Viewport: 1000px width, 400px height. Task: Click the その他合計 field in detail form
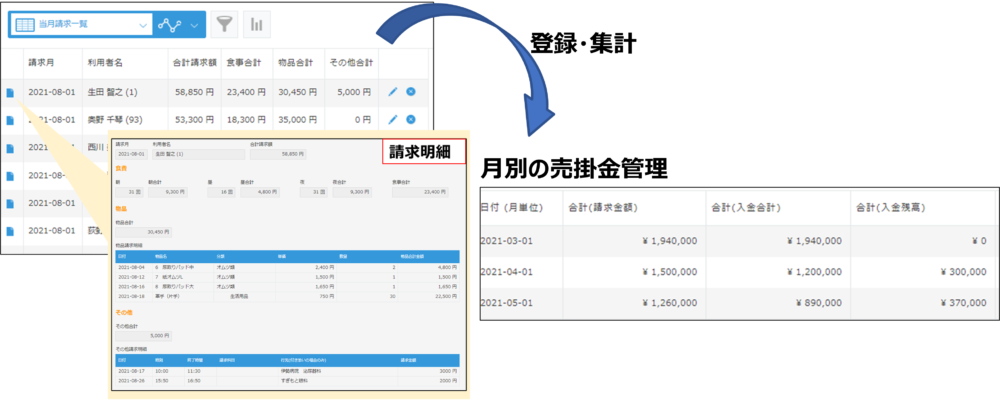[143, 336]
